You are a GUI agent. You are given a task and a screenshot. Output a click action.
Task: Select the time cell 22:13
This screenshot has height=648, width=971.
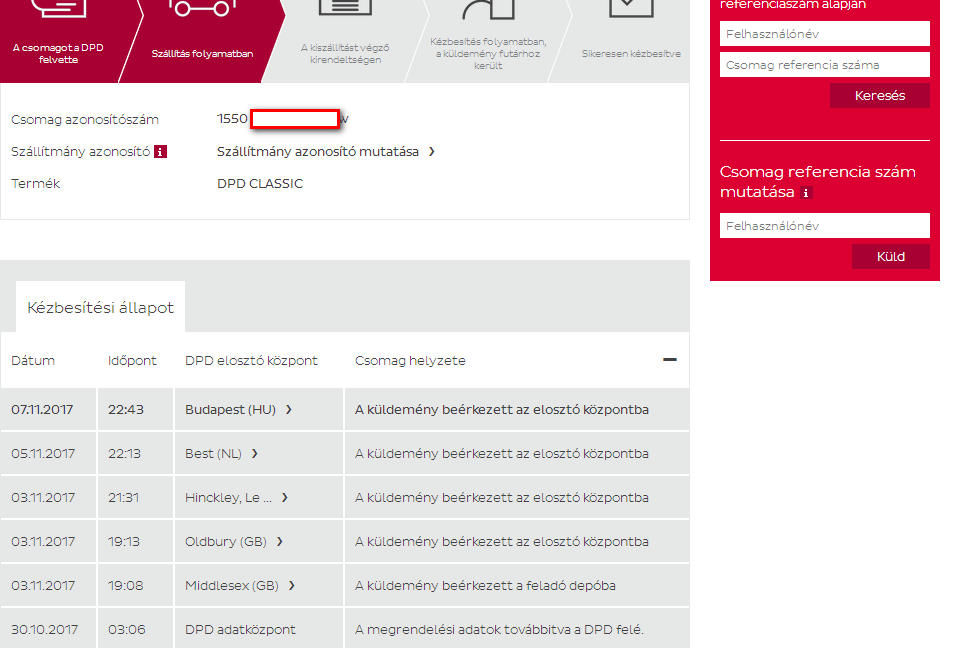(124, 453)
